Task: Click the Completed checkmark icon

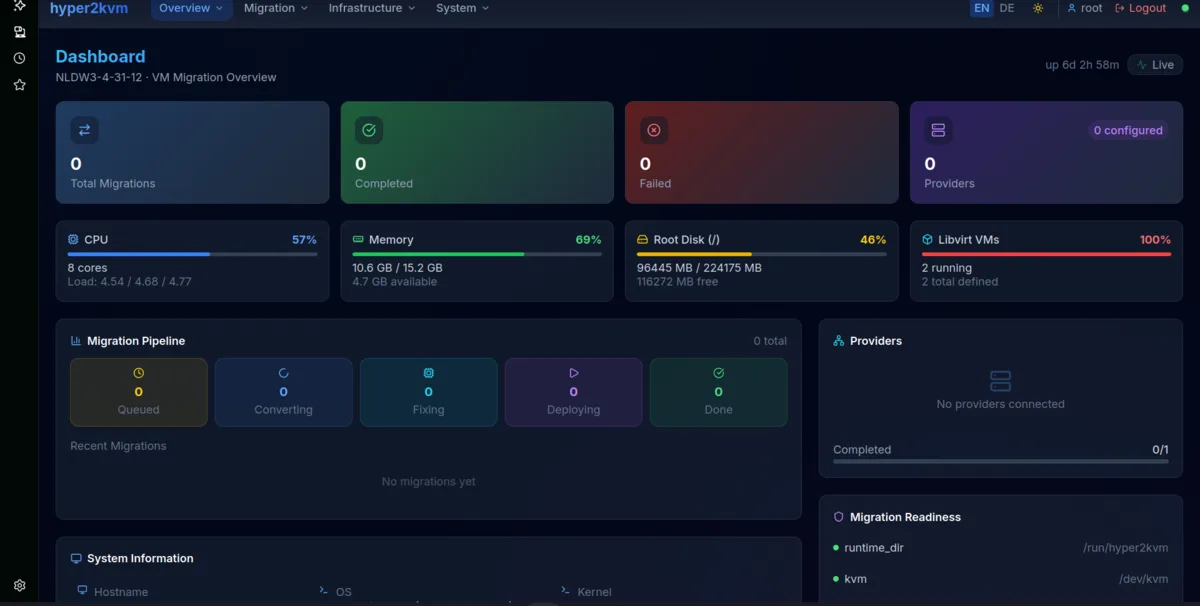Action: pyautogui.click(x=368, y=129)
